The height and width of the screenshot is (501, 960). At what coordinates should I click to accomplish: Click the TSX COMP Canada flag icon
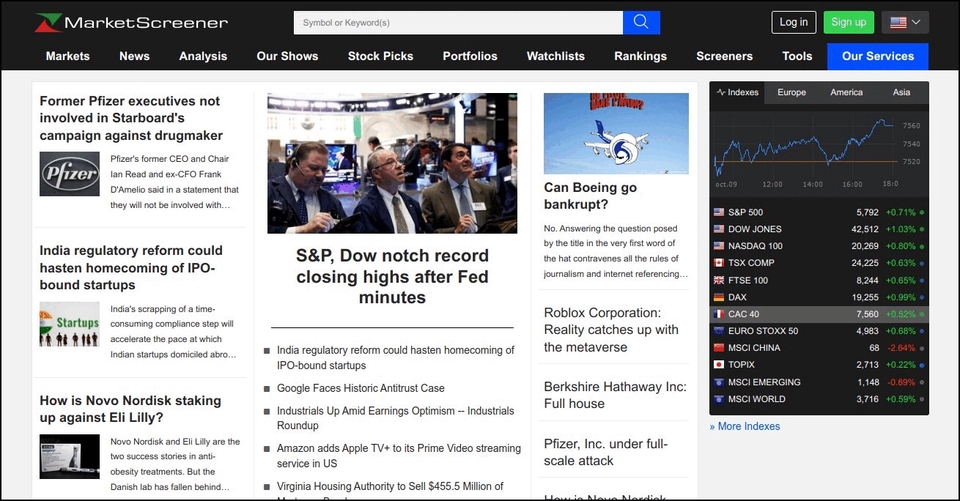719,263
